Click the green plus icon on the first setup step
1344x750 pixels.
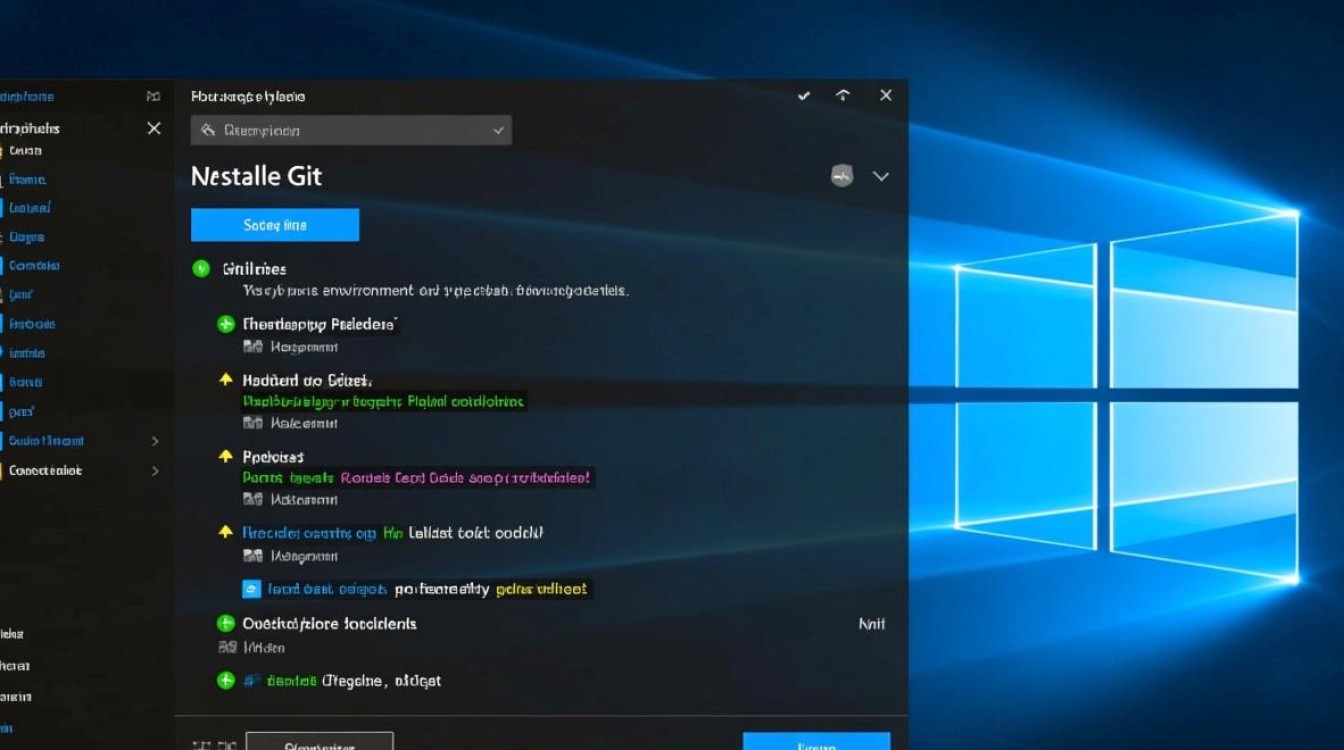coord(224,323)
